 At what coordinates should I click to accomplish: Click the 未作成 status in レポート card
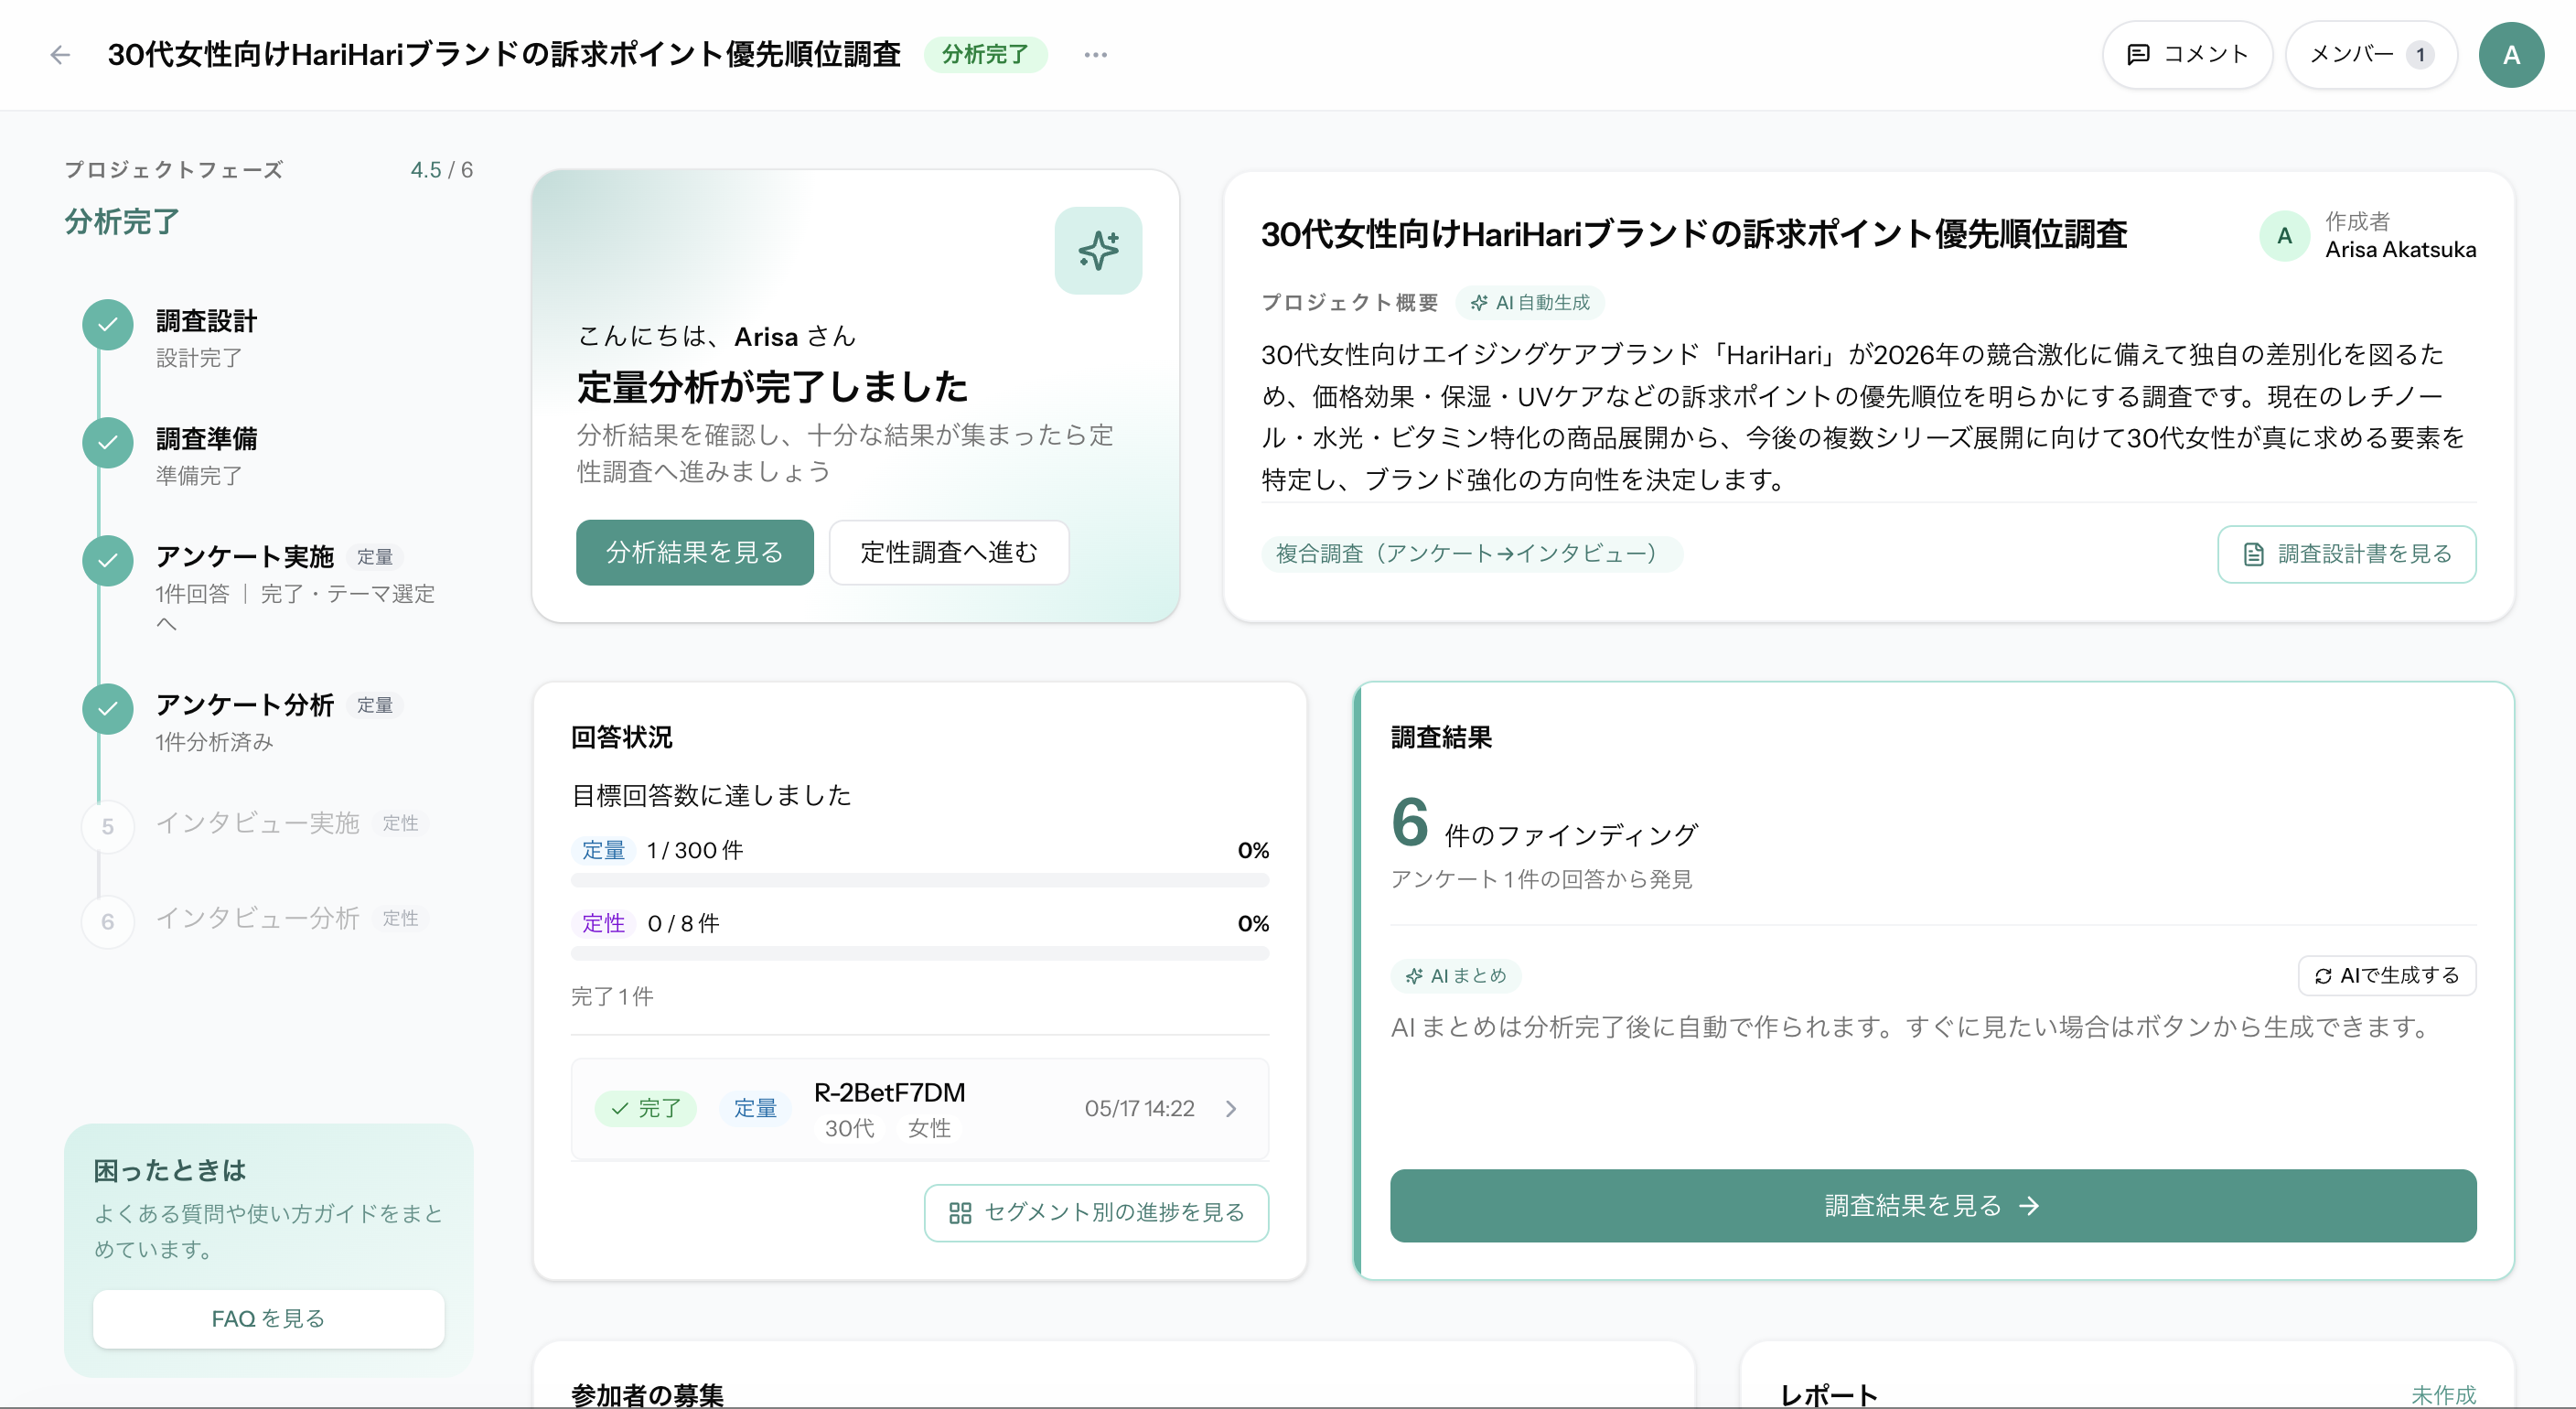2443,1394
